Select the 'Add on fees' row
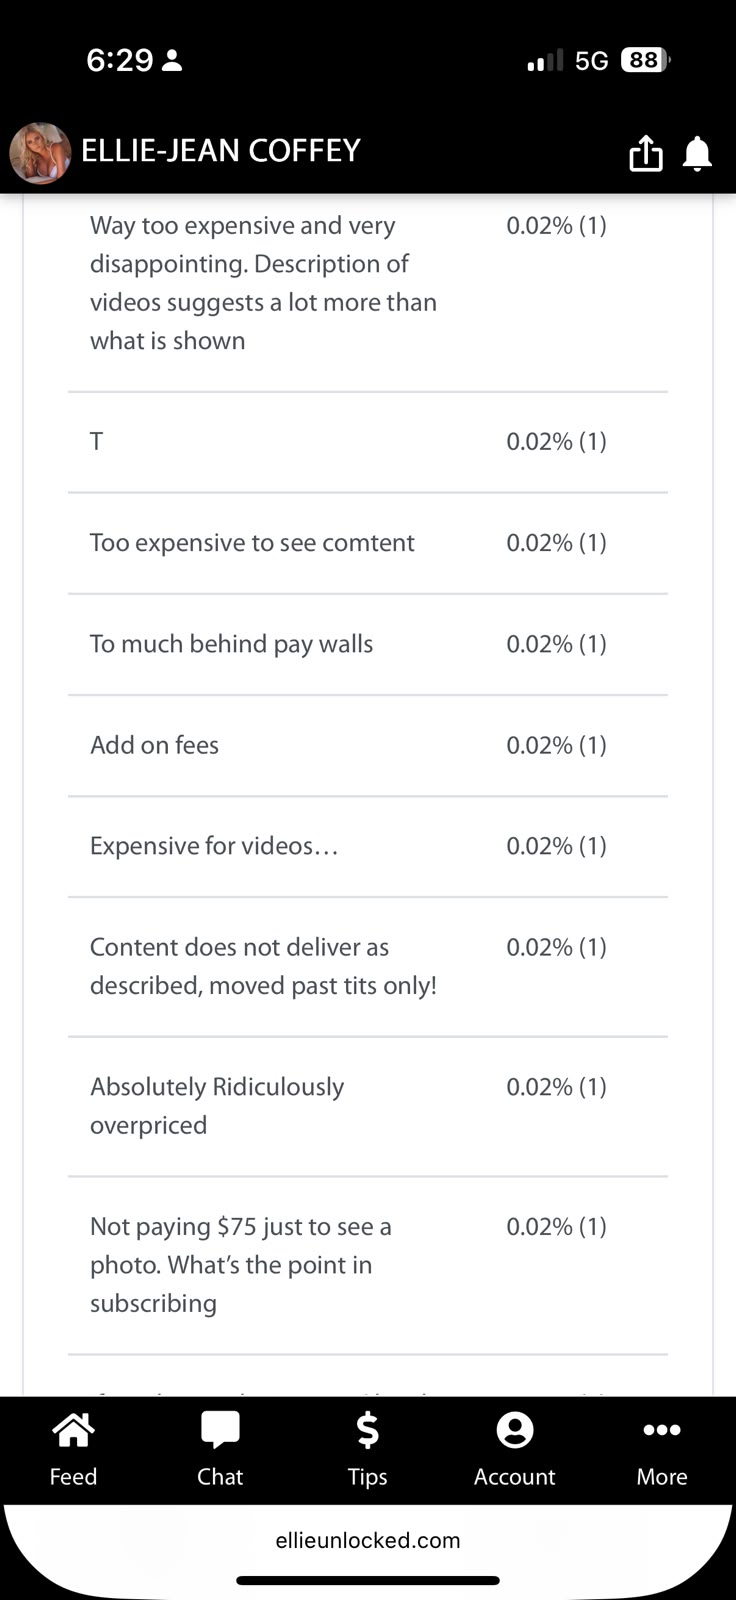This screenshot has height=1600, width=736. pos(368,745)
